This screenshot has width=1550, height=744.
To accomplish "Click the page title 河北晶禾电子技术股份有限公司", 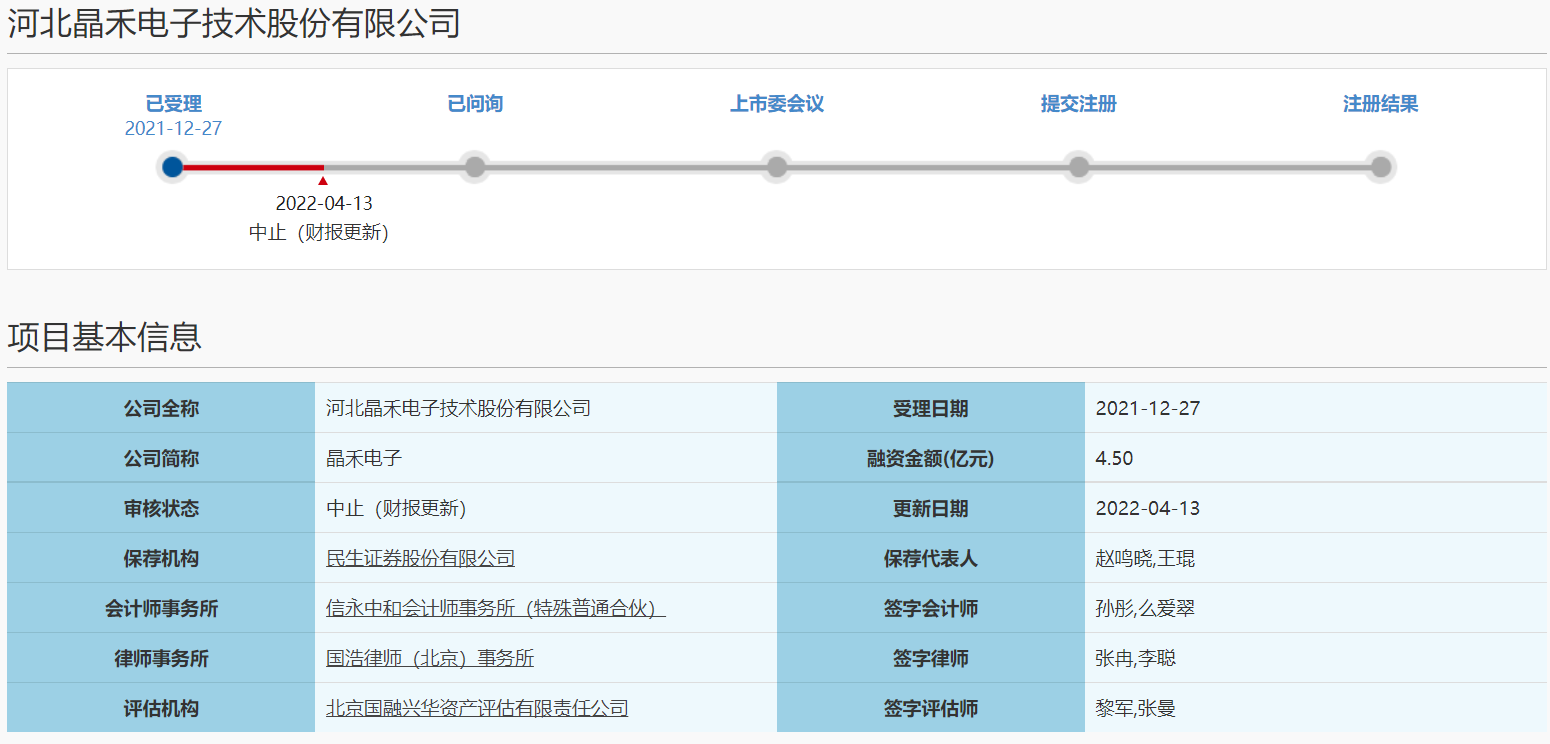I will (x=234, y=23).
